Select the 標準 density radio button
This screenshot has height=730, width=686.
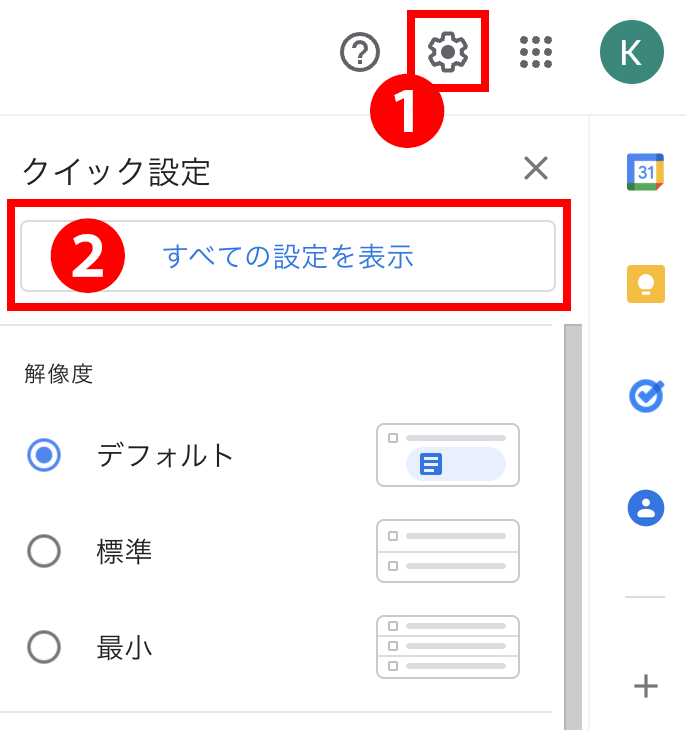pyautogui.click(x=44, y=551)
